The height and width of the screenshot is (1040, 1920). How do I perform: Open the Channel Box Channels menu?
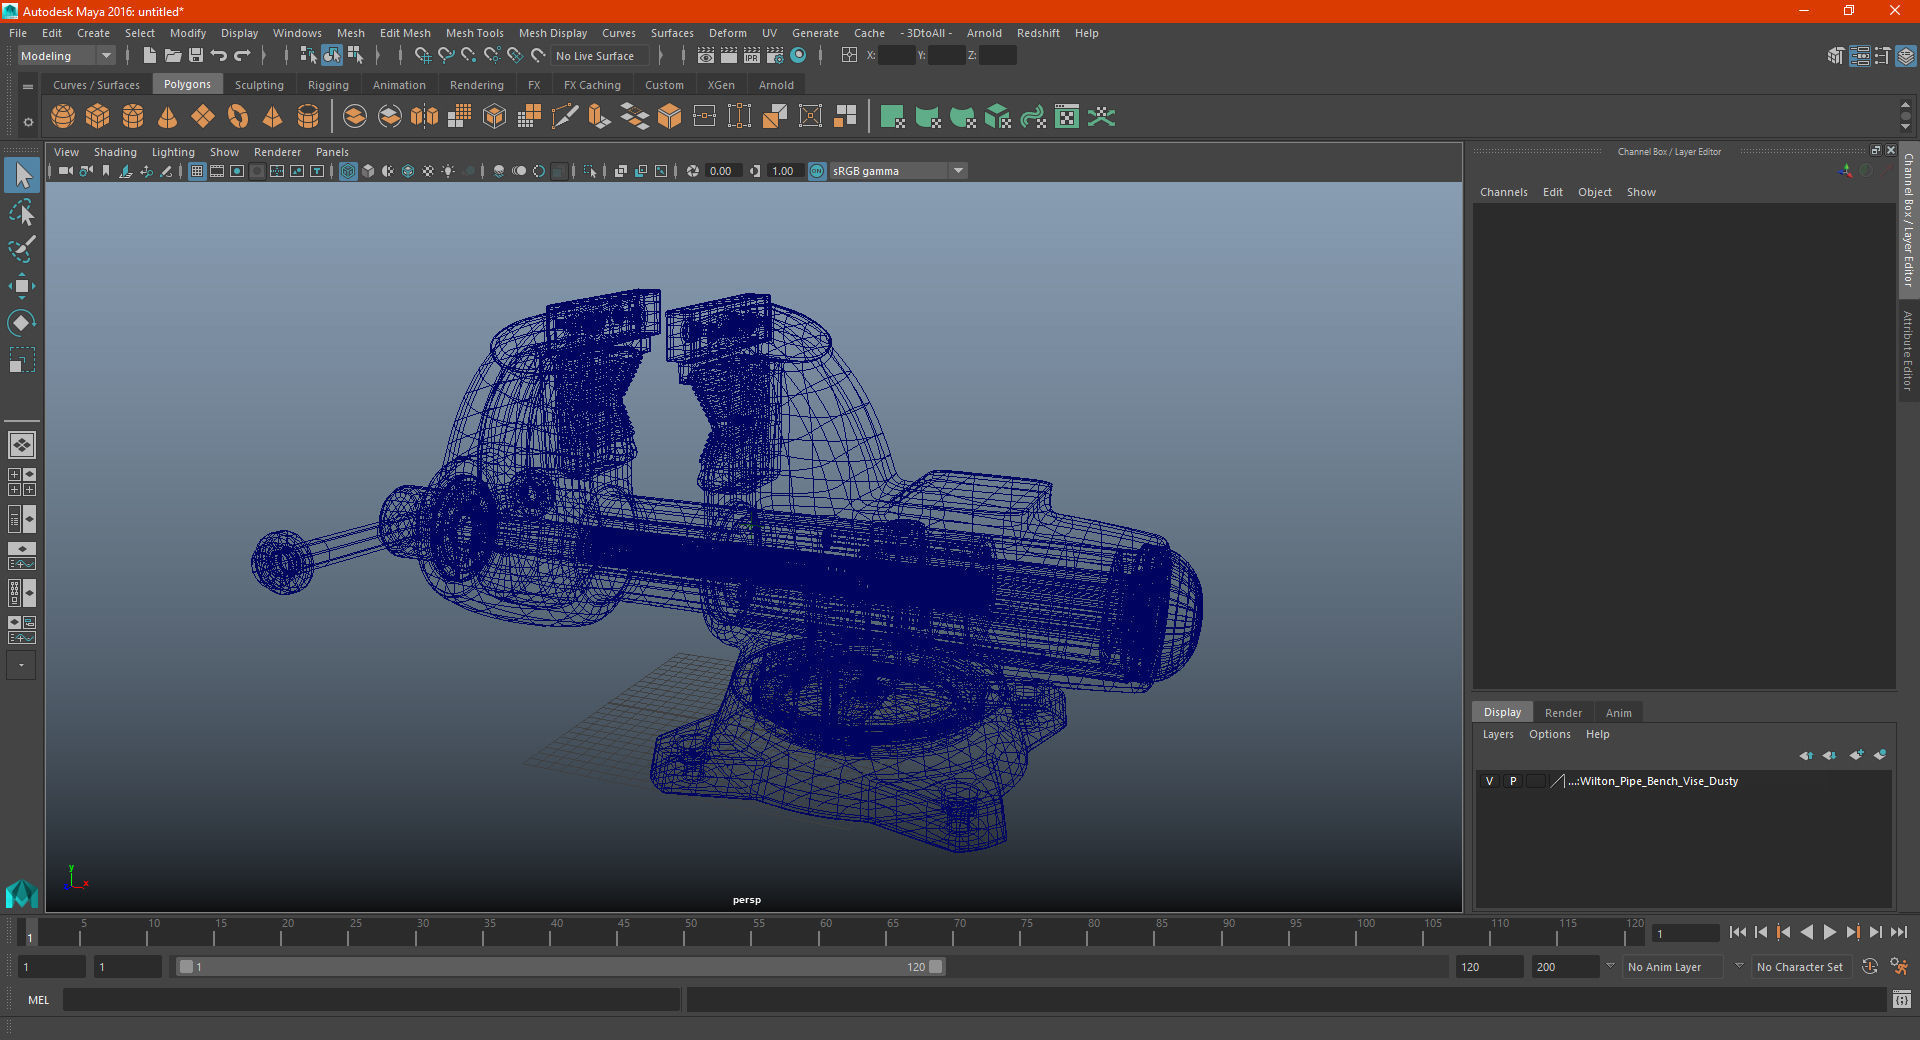click(x=1503, y=192)
